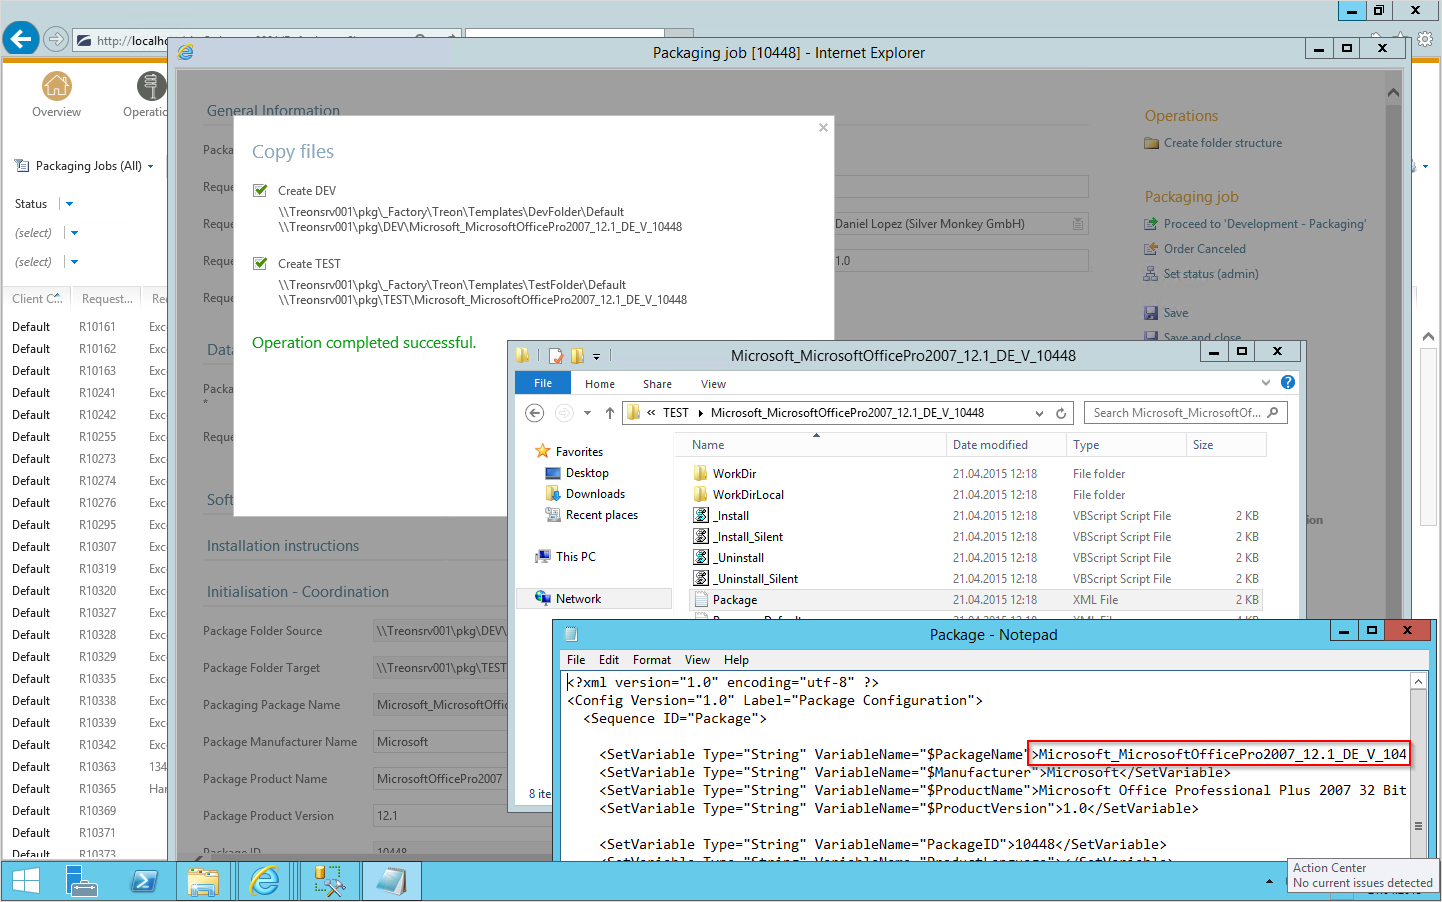Screen dimensions: 1442x902
Task: Click the browser back arrow button
Action: pos(21,39)
